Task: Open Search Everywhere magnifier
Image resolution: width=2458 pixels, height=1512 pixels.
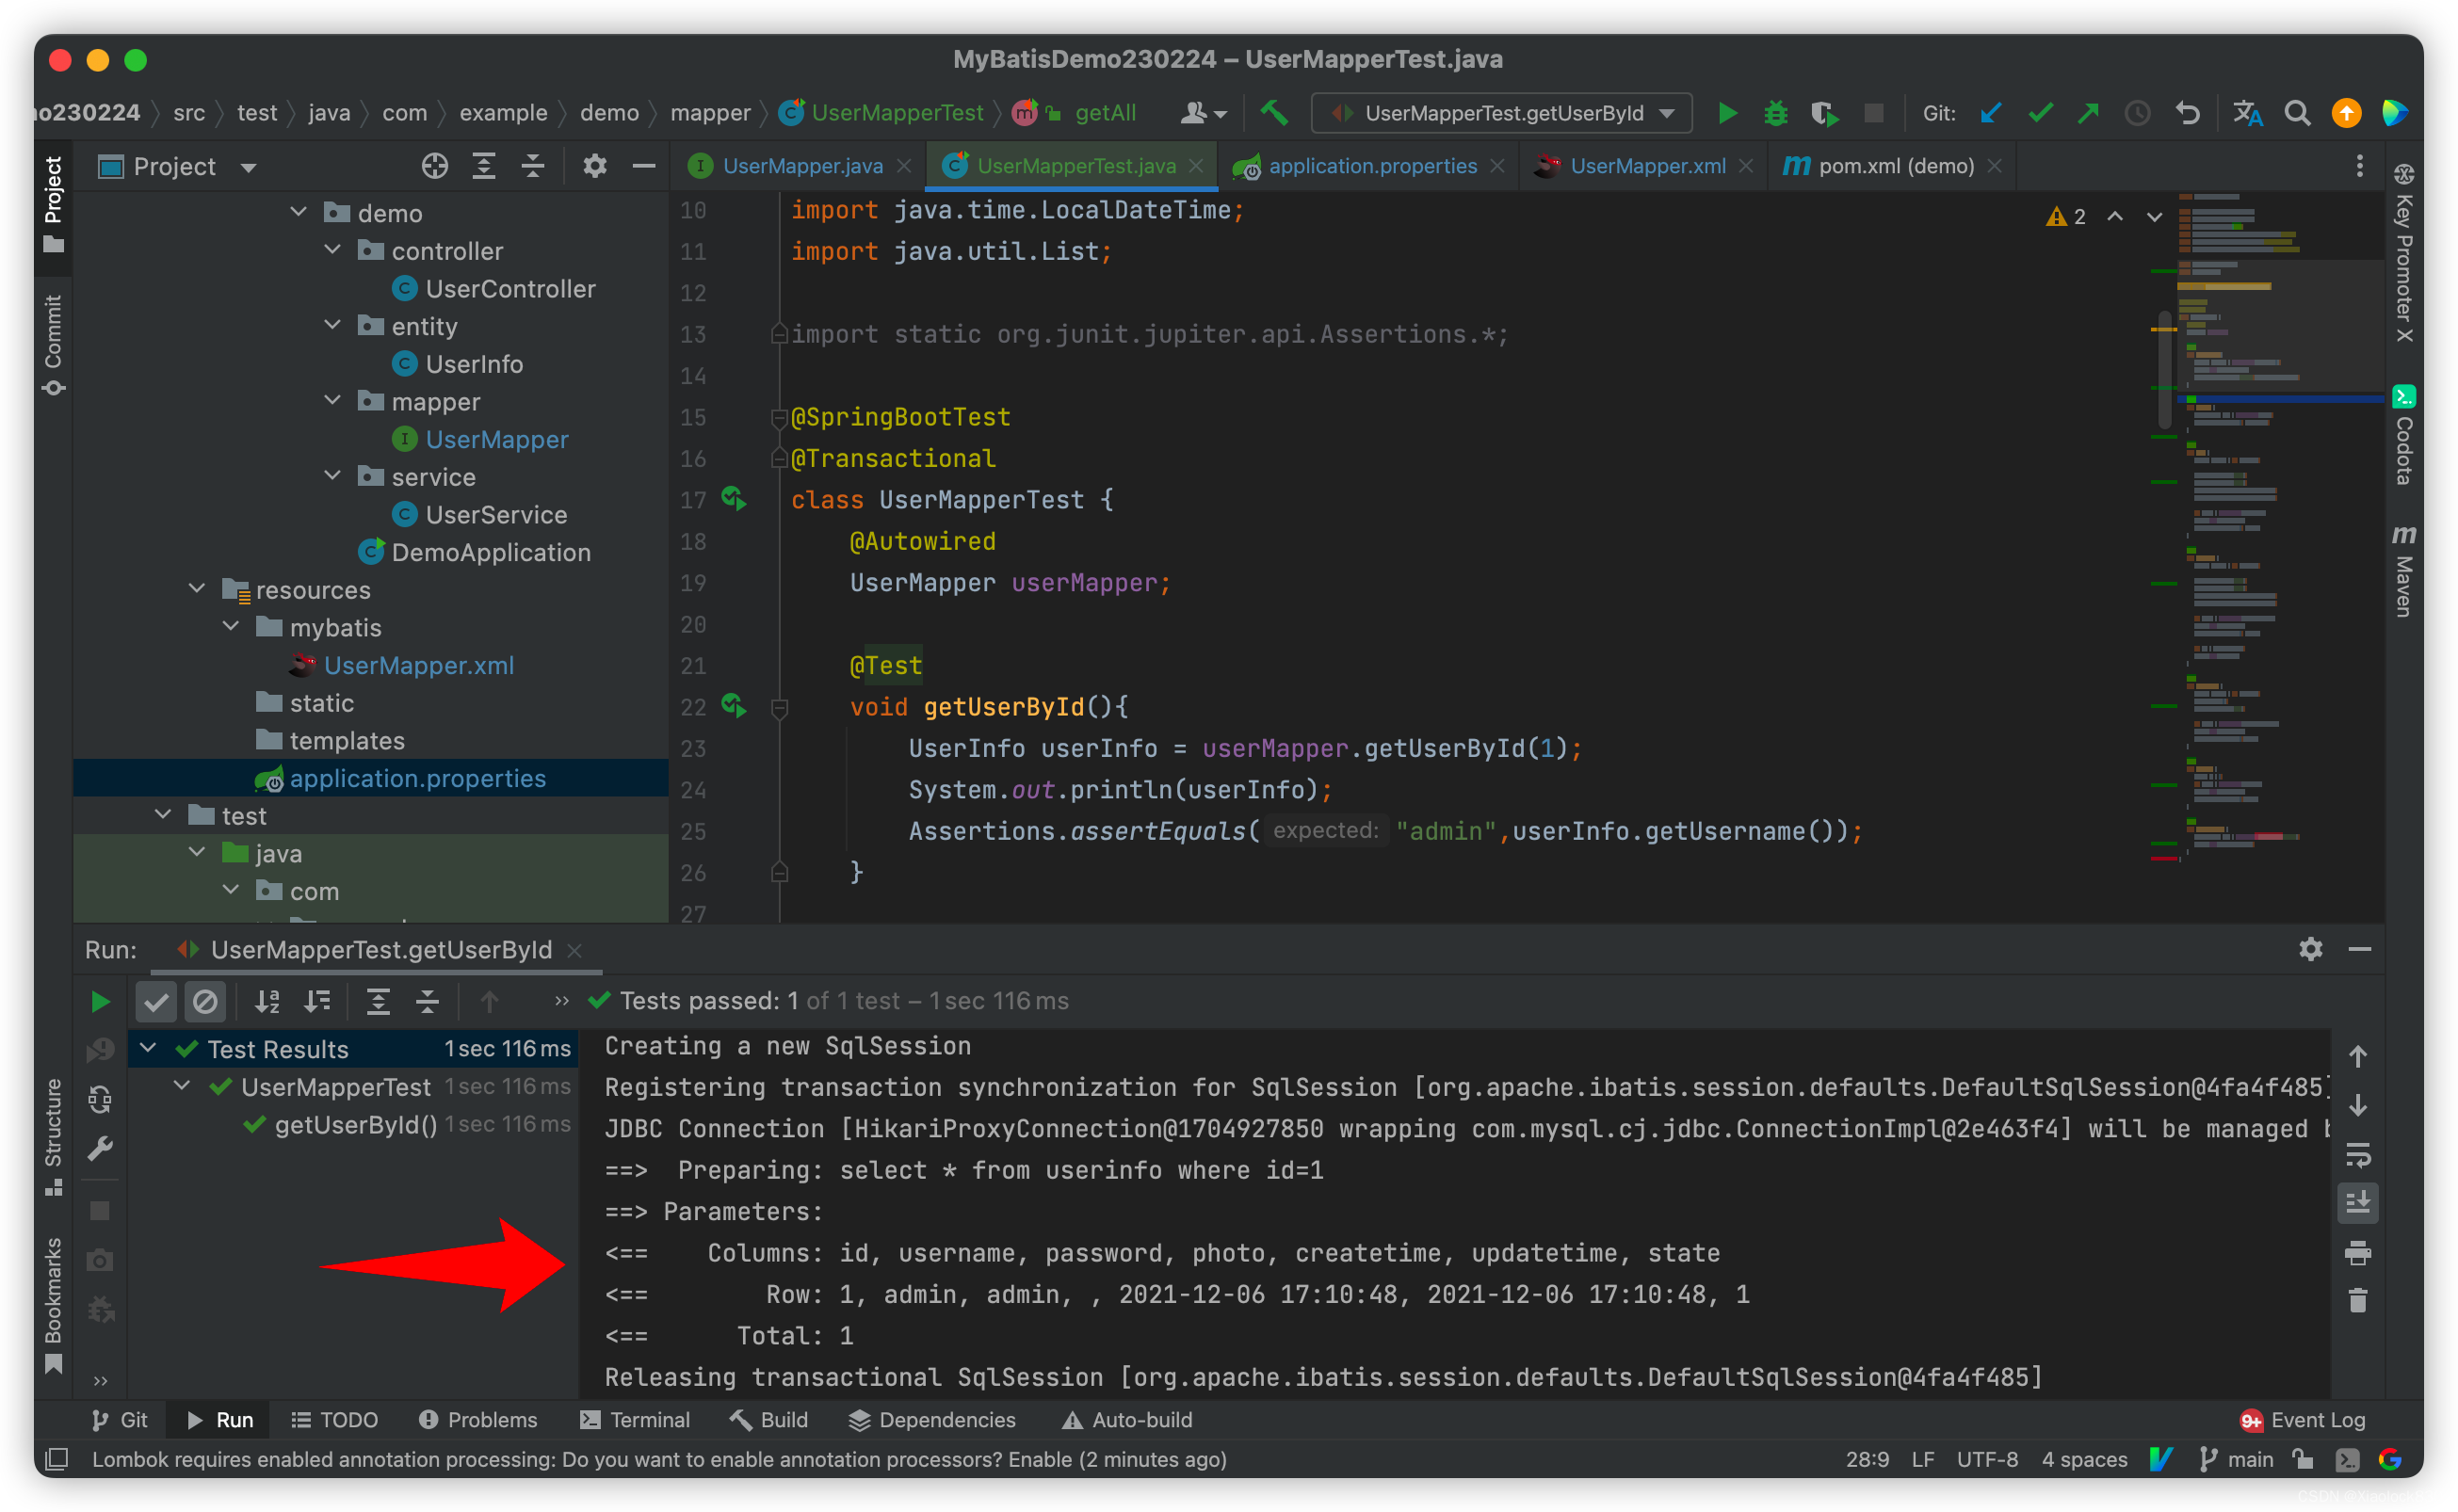Action: tap(2297, 113)
